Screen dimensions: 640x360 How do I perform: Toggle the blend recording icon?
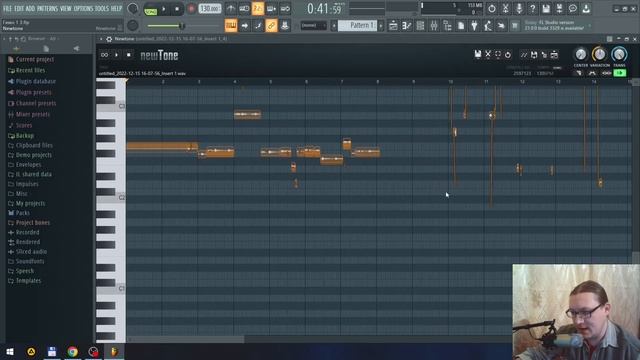coord(271,9)
